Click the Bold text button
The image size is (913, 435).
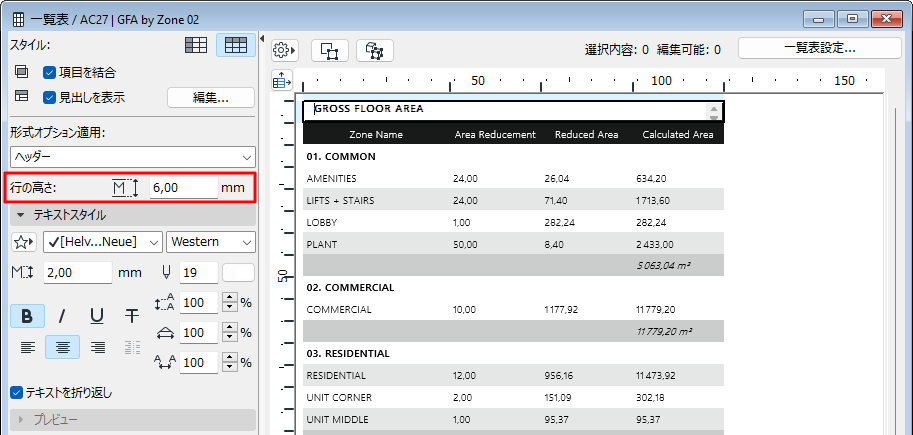[27, 316]
